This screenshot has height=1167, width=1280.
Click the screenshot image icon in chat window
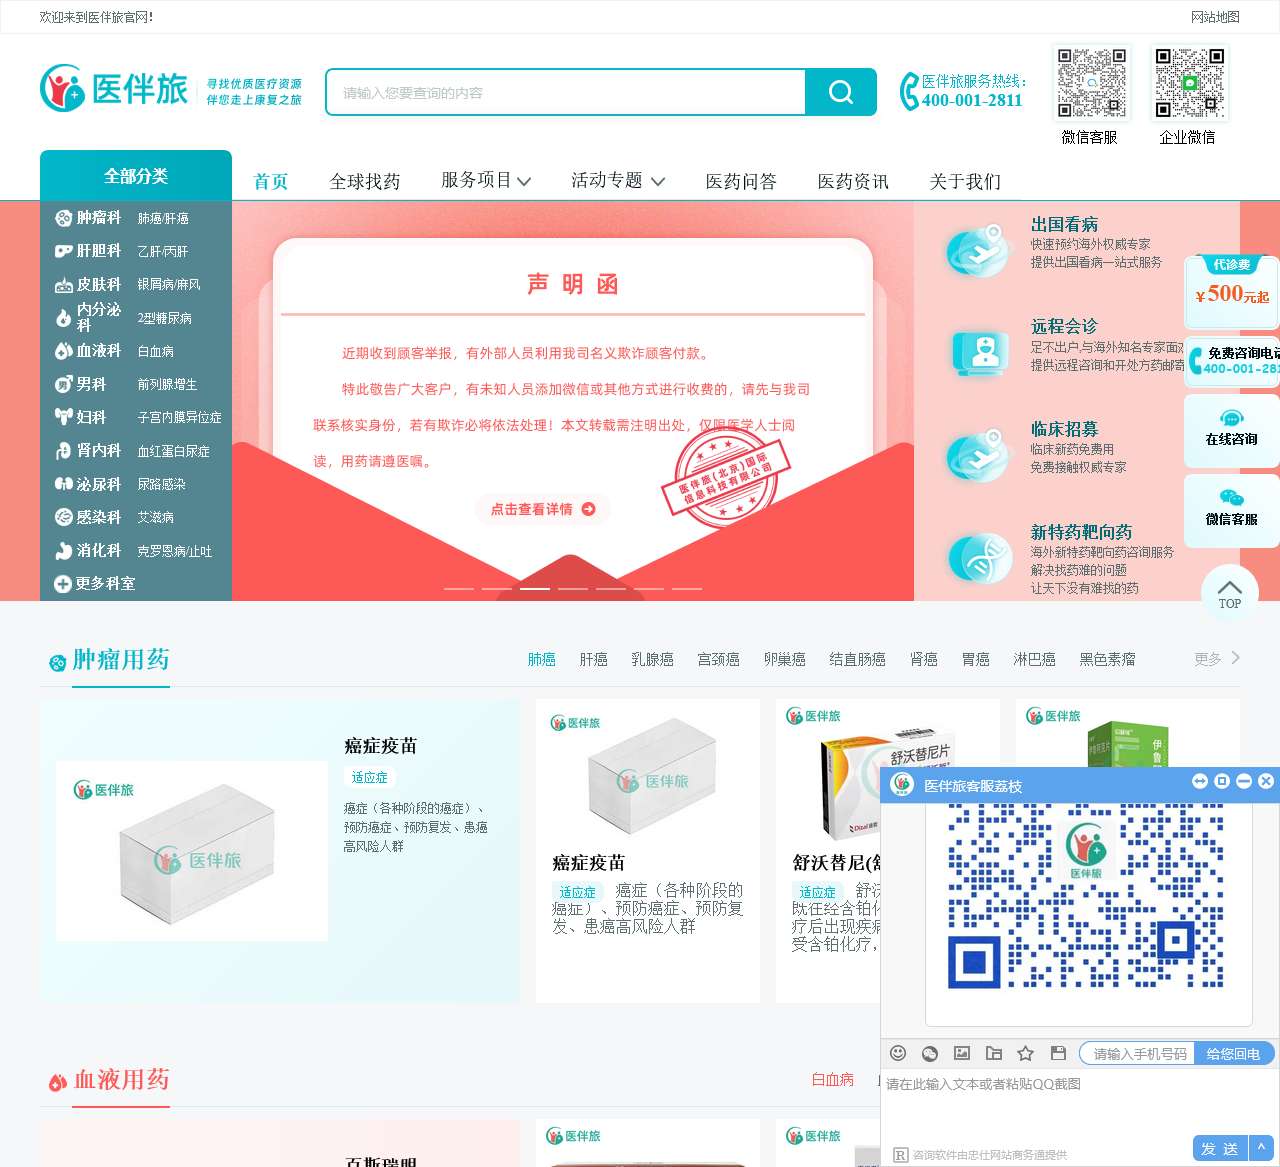point(961,1053)
